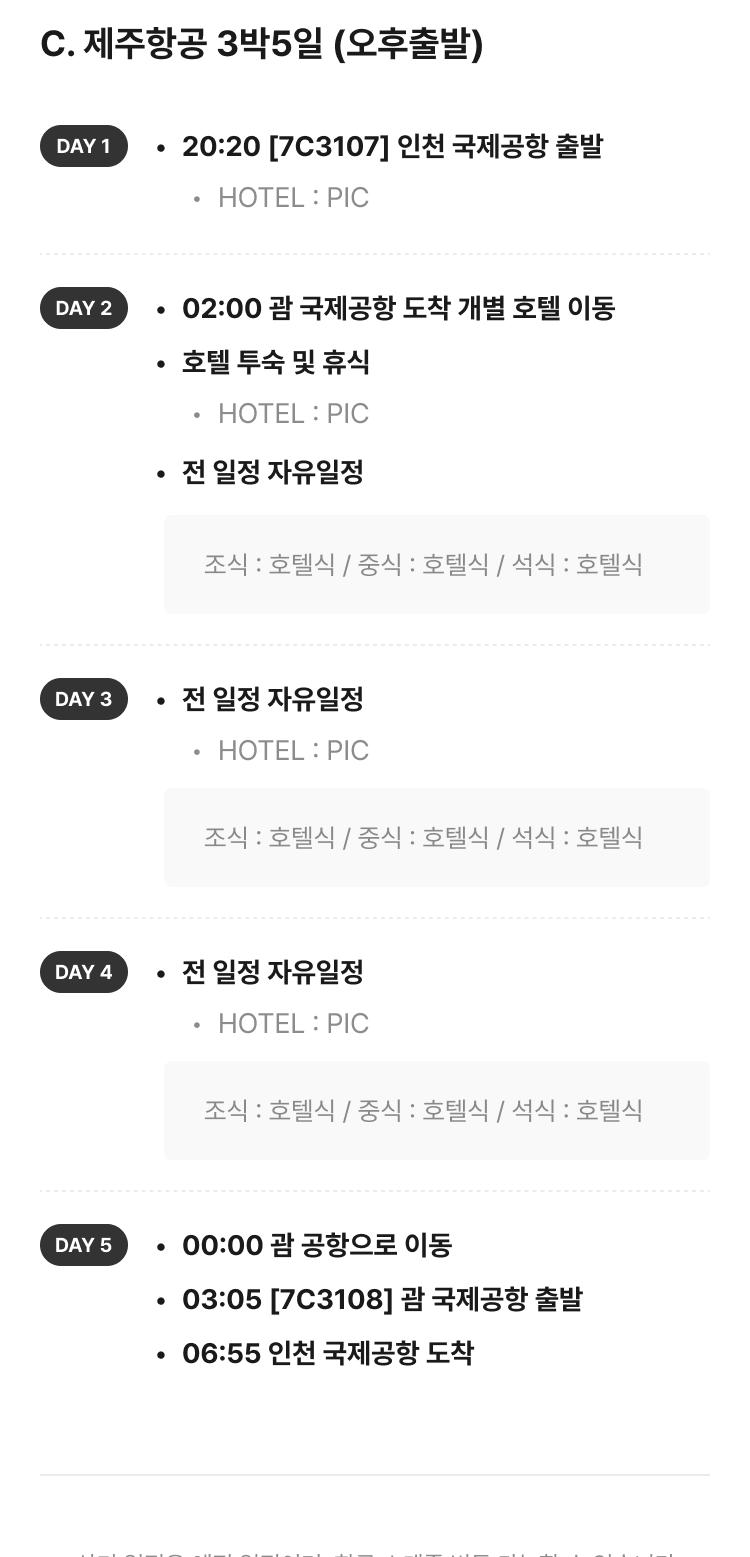Select the DAY 3 badge
This screenshot has height=1557, width=750.
coord(84,699)
